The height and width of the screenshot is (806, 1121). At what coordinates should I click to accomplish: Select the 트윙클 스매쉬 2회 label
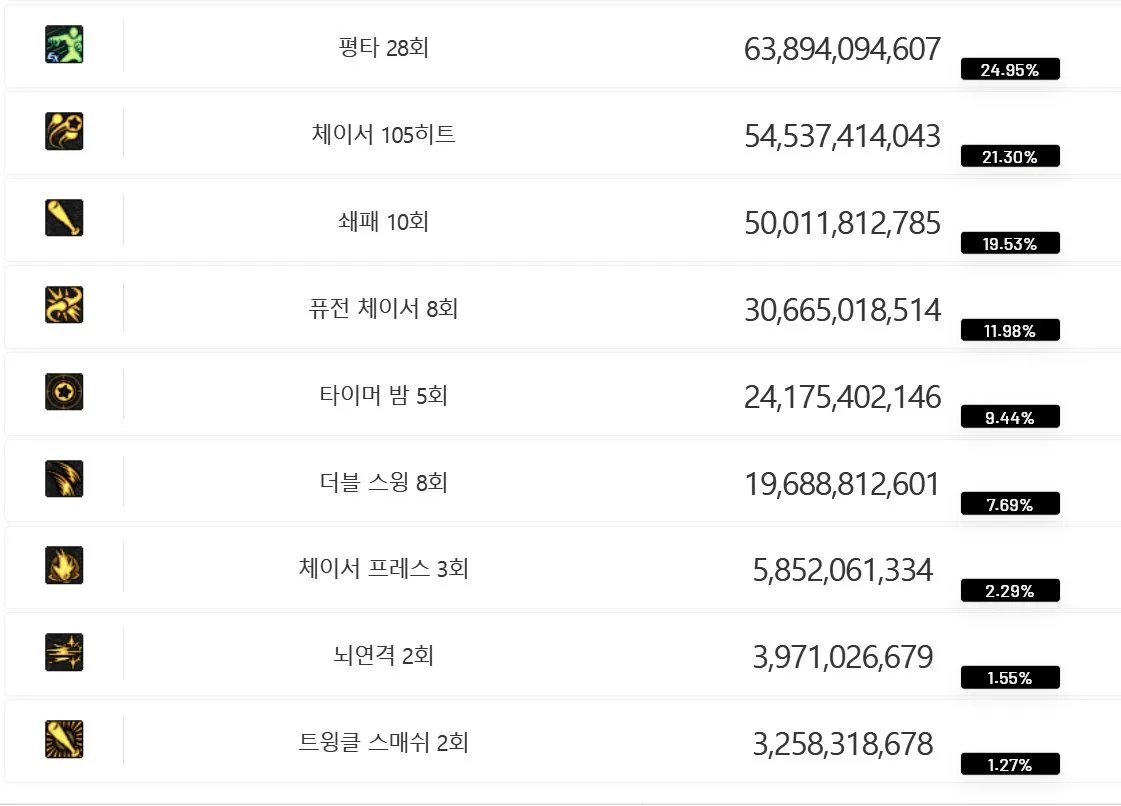tap(384, 743)
